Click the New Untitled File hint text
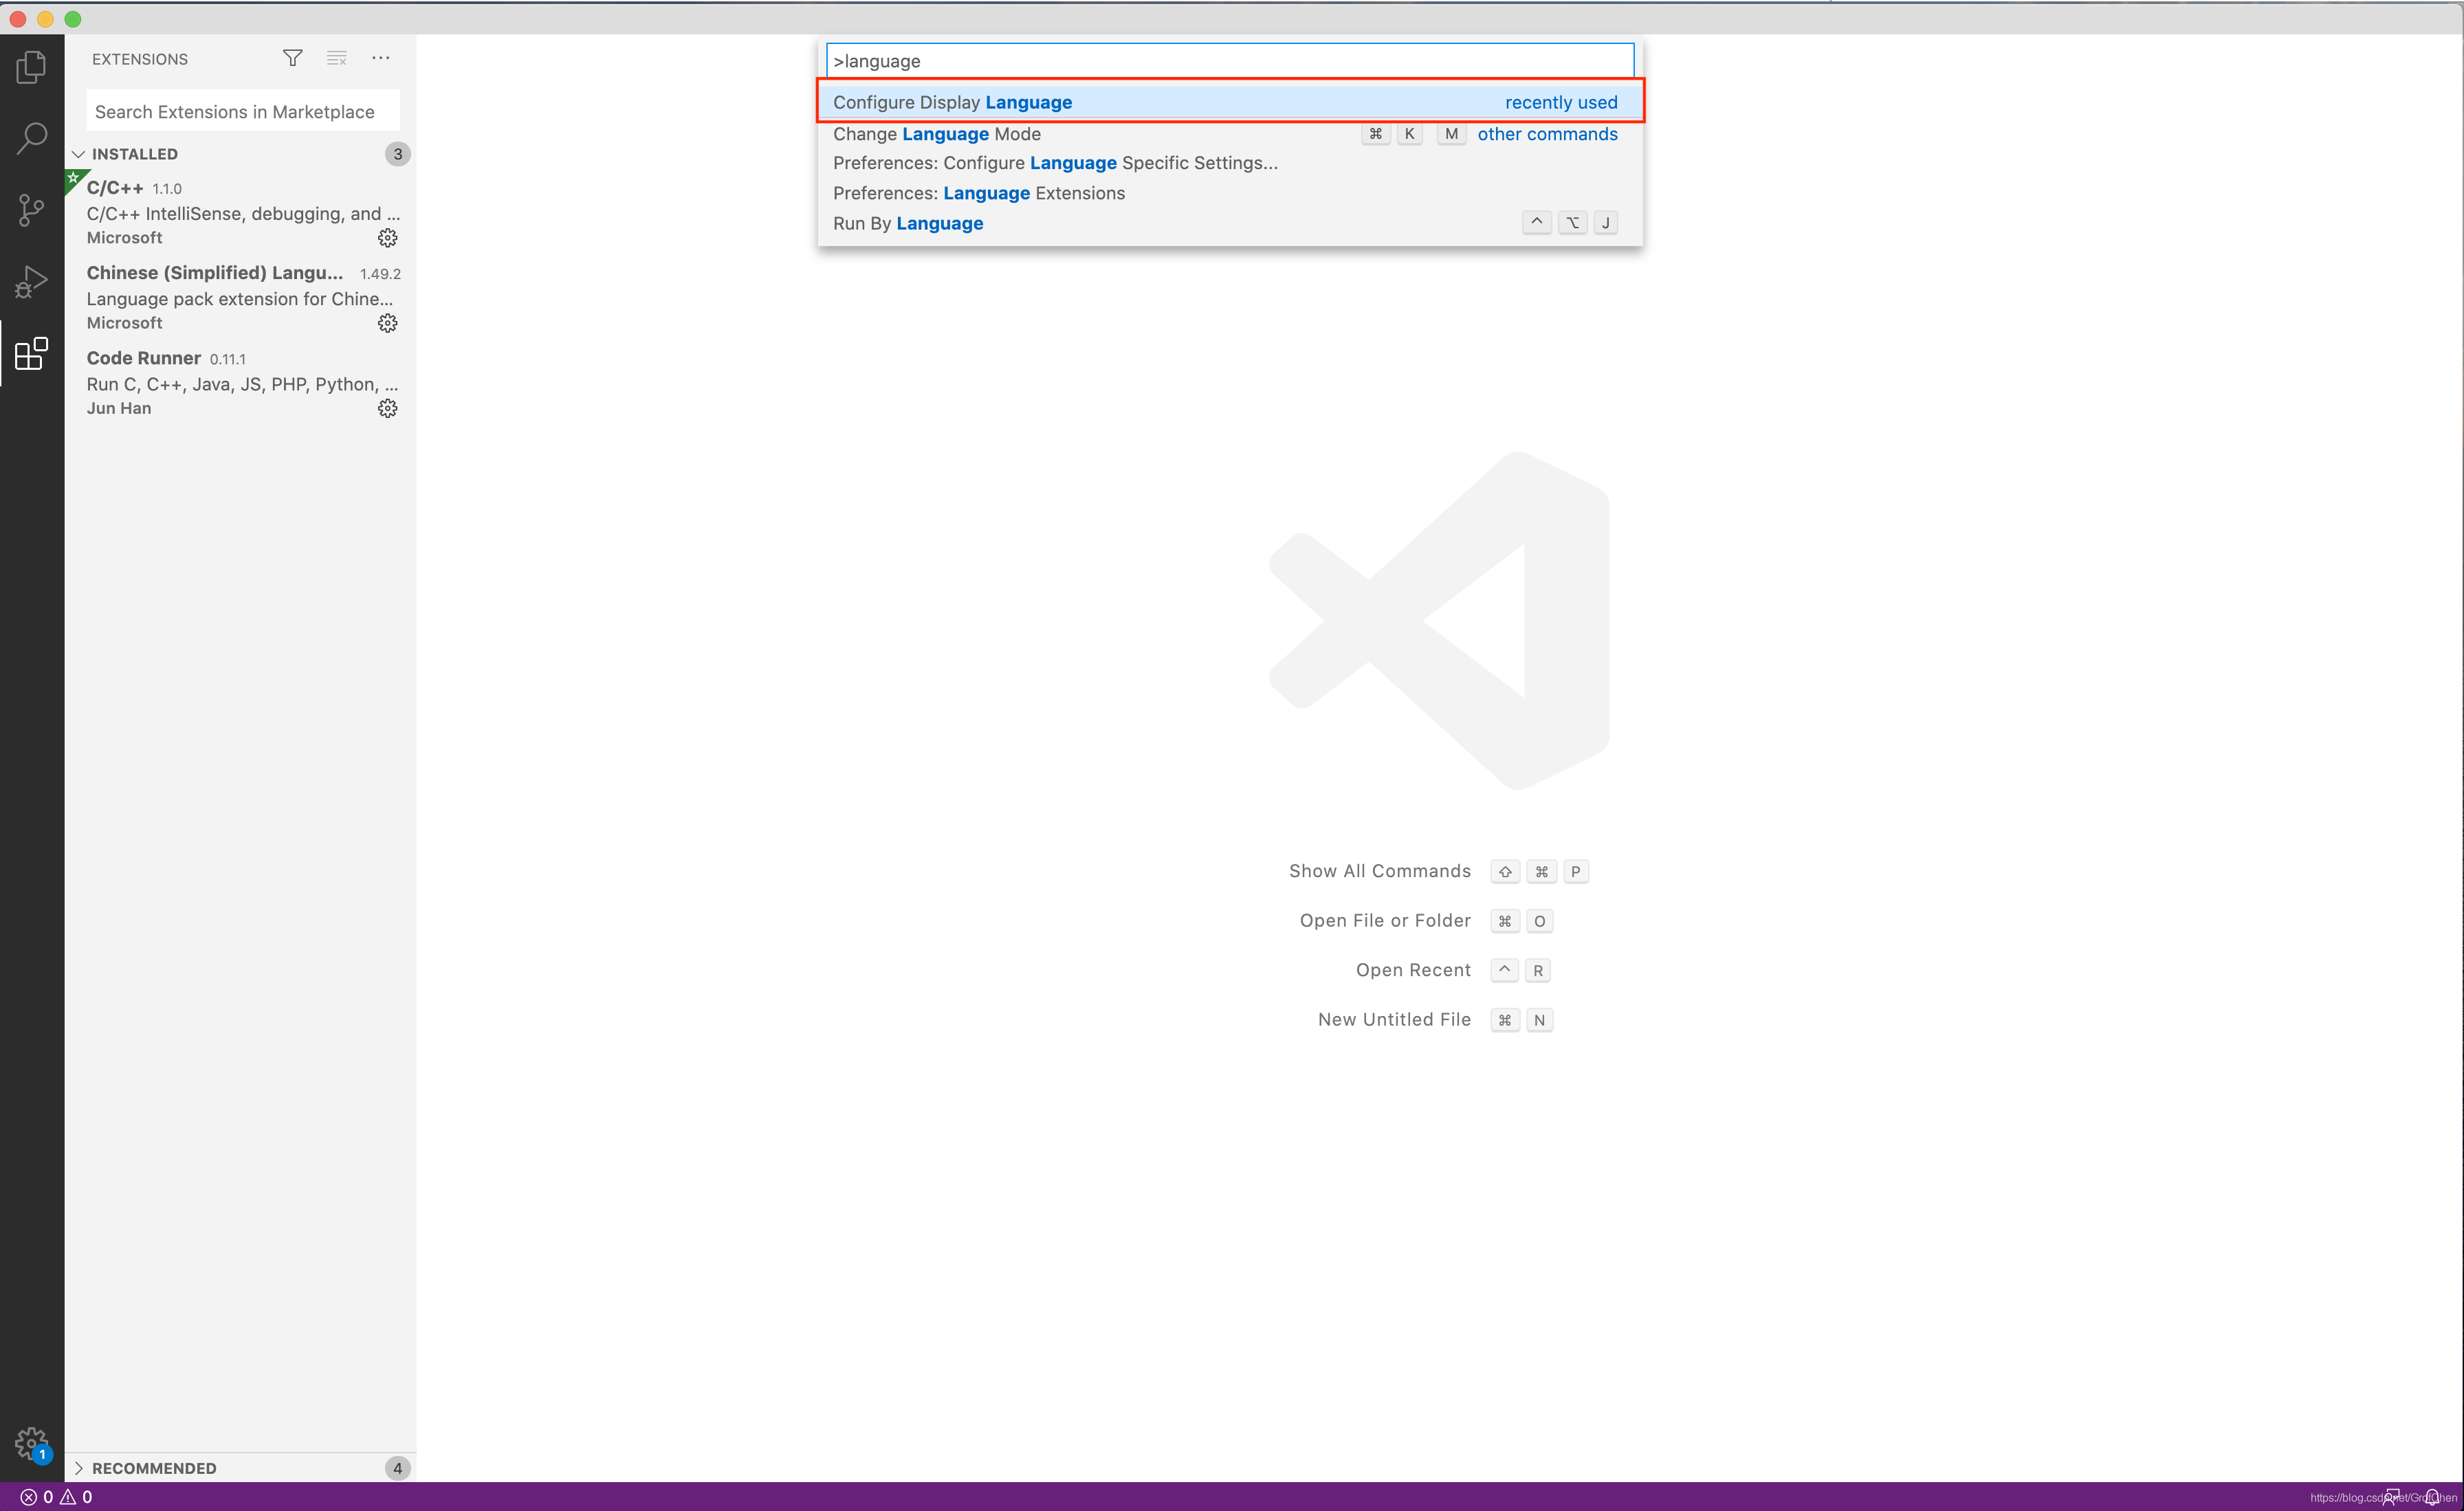 coord(1394,1019)
